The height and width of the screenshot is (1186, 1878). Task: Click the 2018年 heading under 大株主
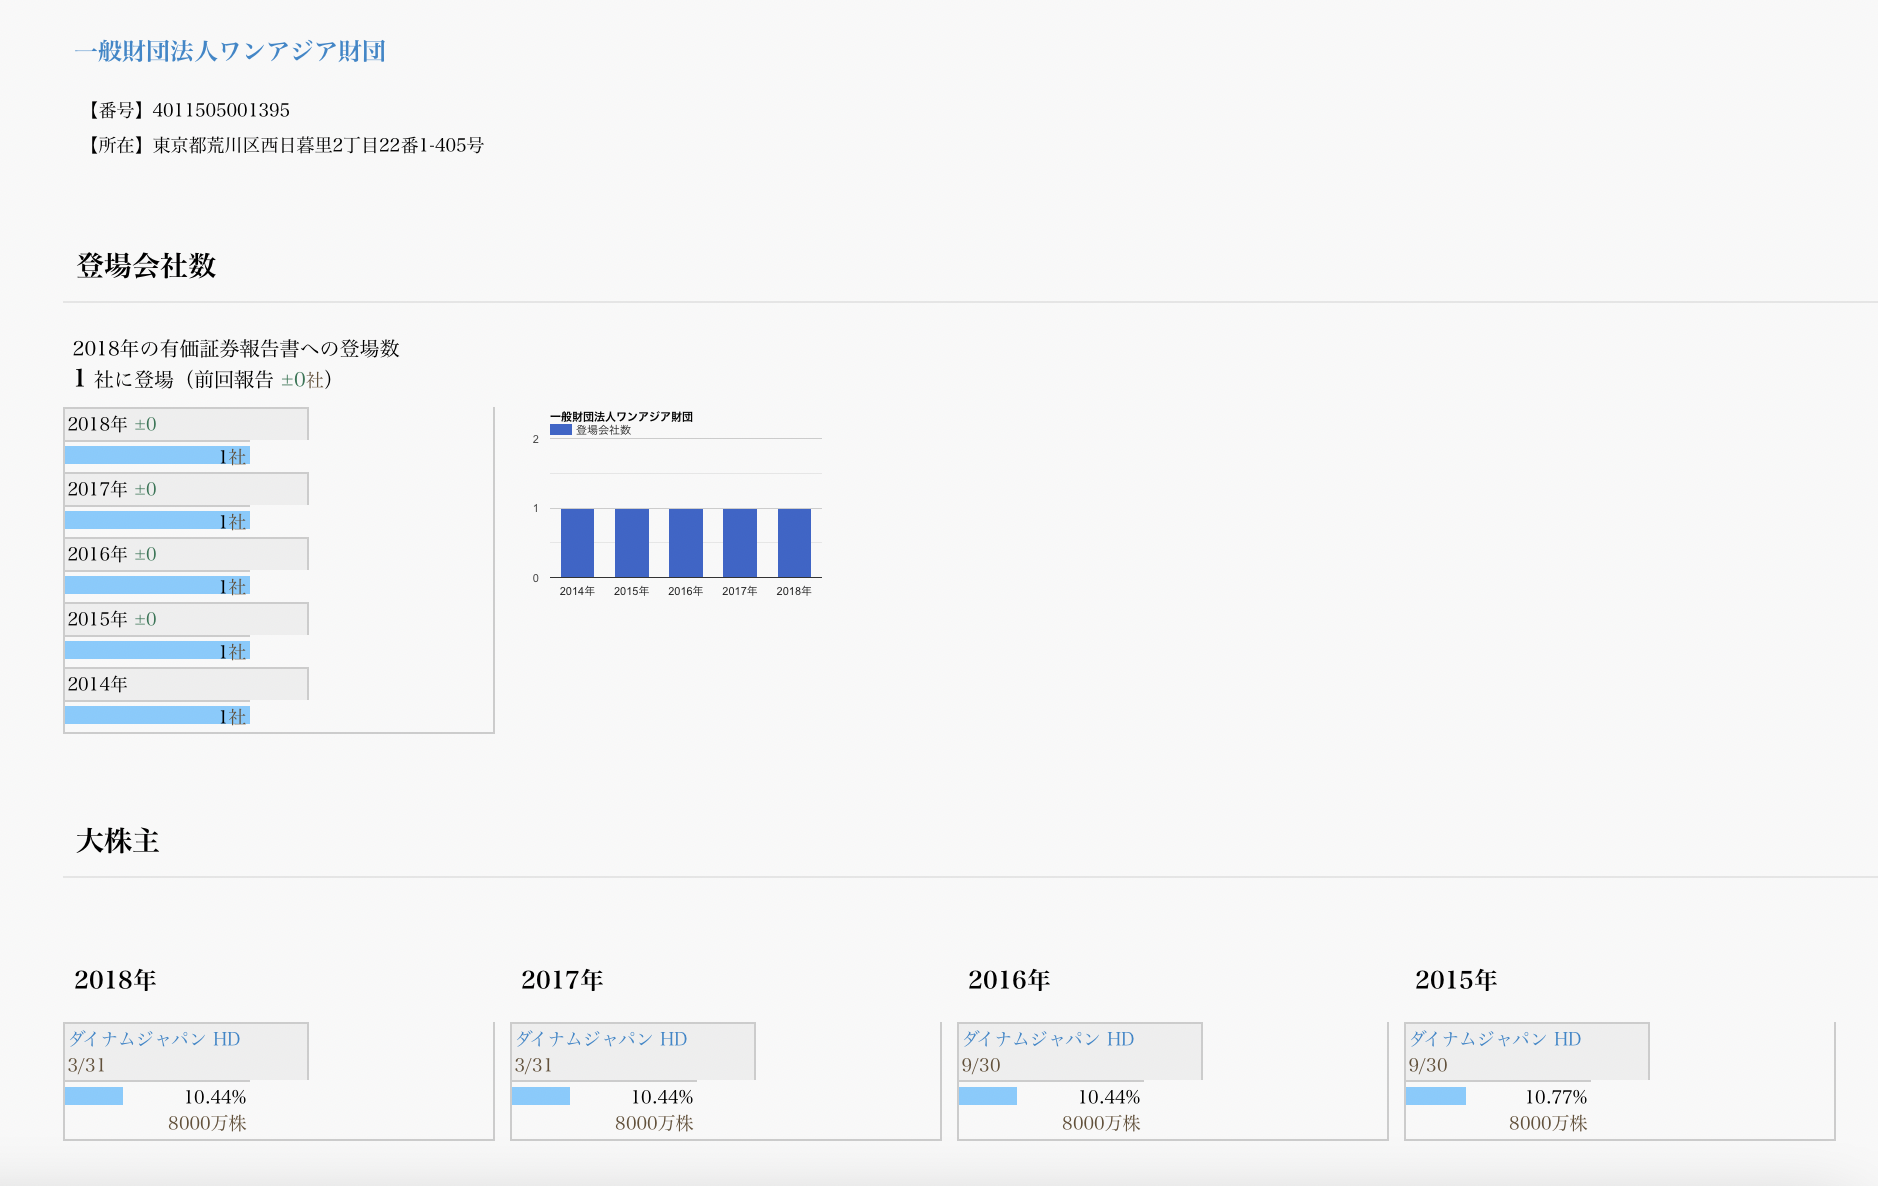point(115,980)
